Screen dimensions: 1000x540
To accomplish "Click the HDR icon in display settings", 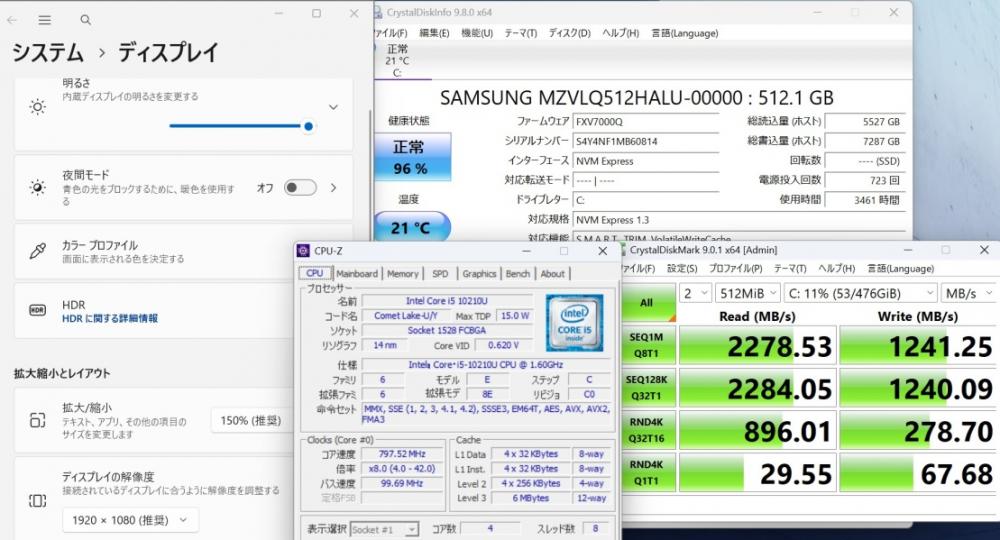I will pyautogui.click(x=38, y=310).
